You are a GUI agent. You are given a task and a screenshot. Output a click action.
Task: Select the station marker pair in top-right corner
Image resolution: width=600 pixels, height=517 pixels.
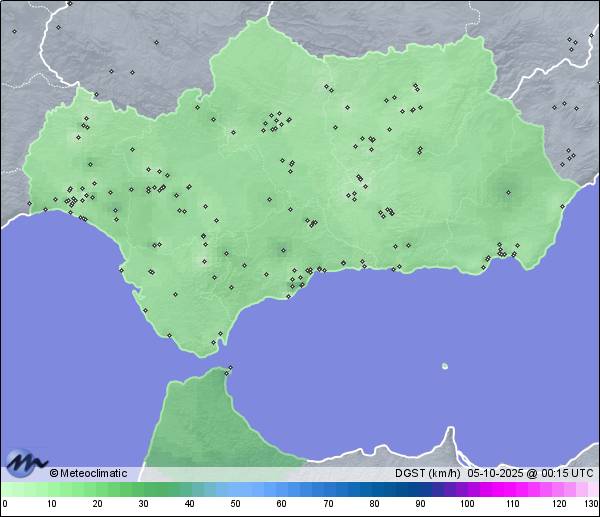click(x=572, y=41)
